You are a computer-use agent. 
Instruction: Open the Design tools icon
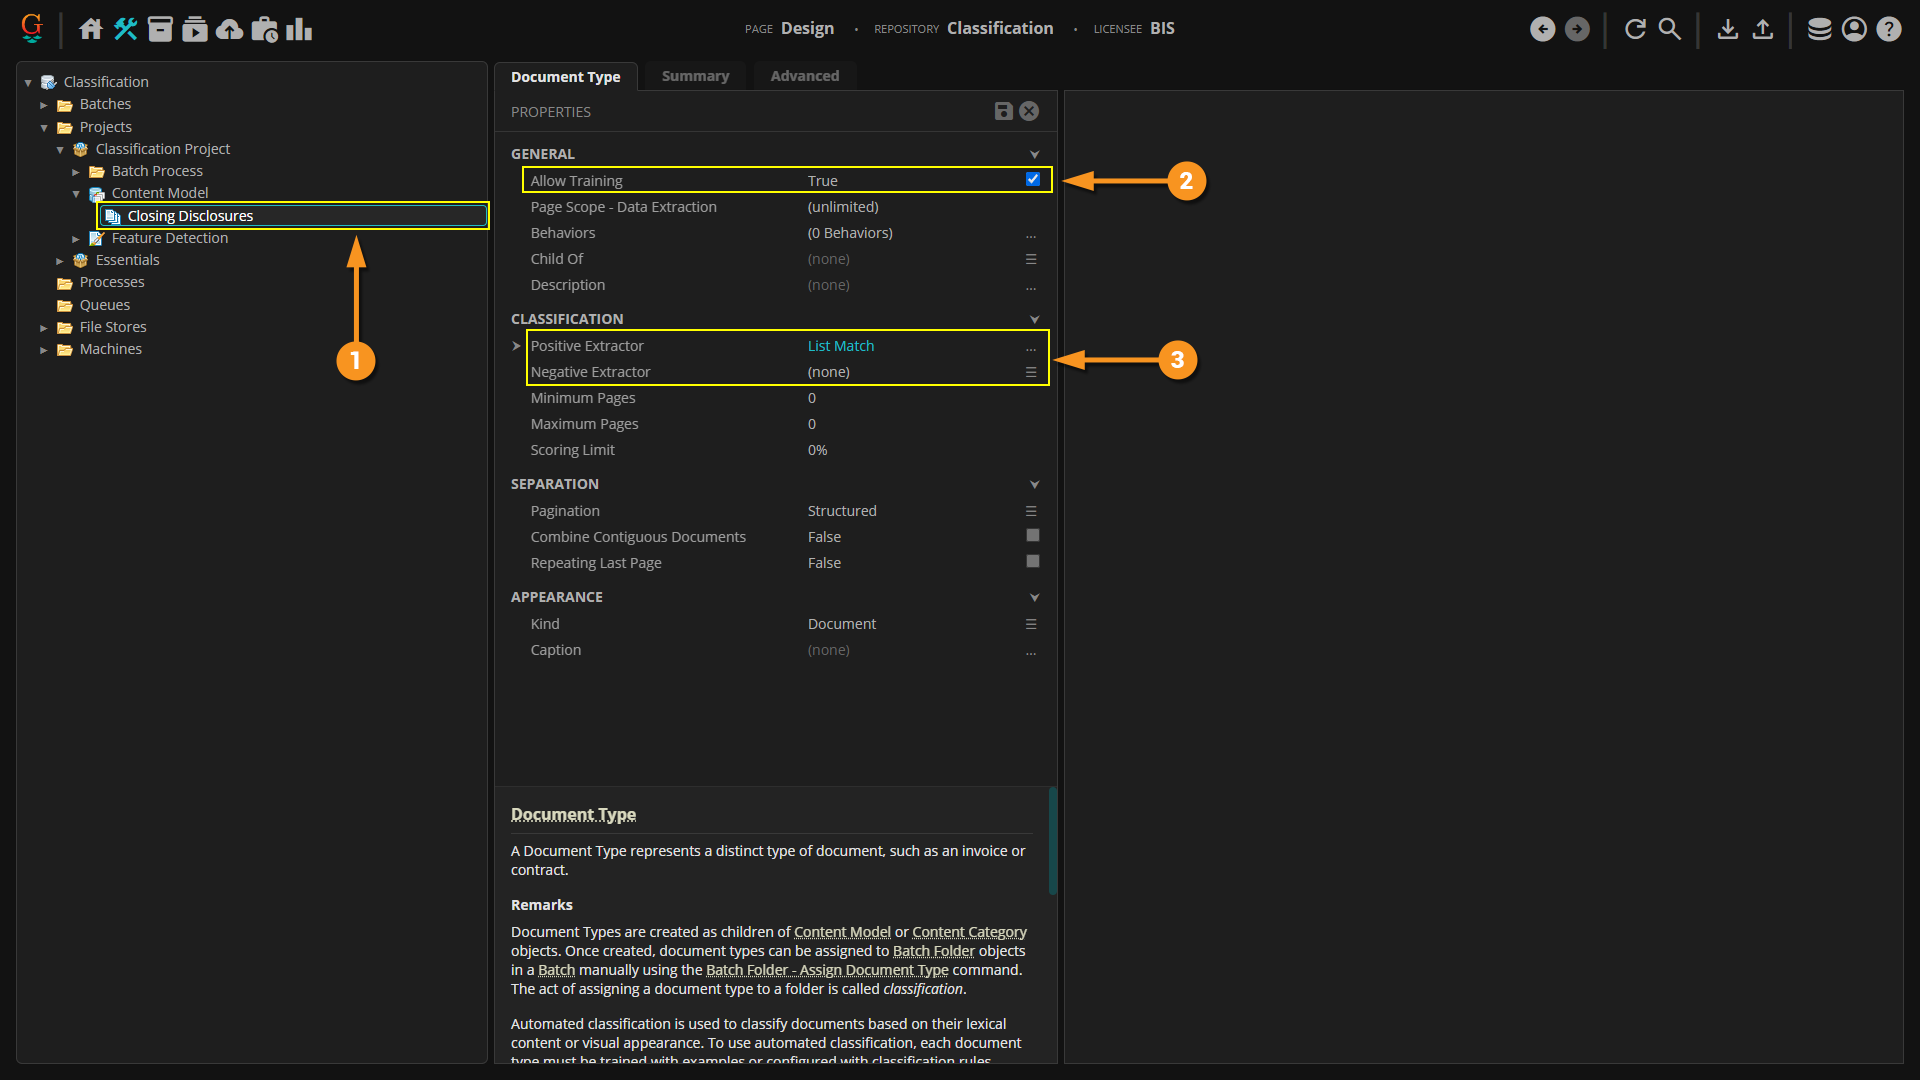click(125, 29)
